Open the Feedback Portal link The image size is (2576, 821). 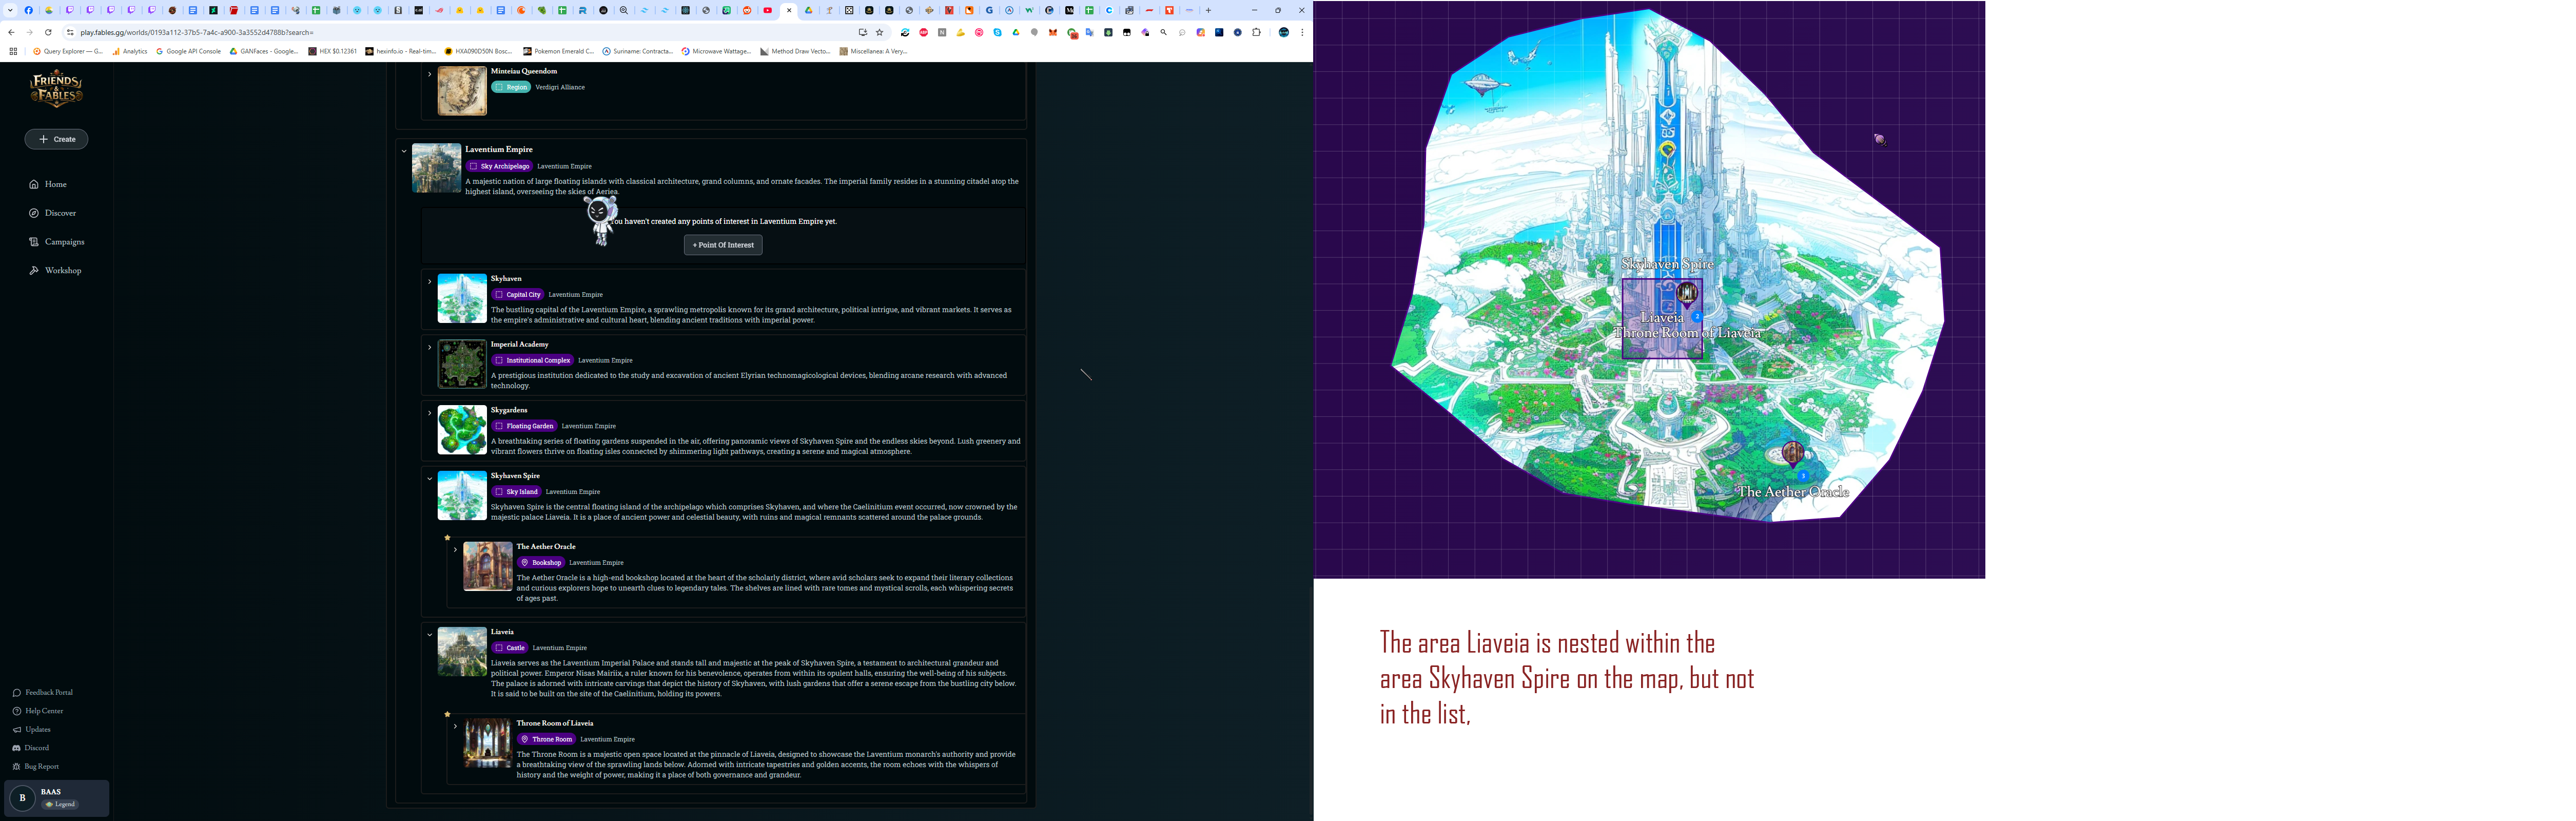pos(43,692)
